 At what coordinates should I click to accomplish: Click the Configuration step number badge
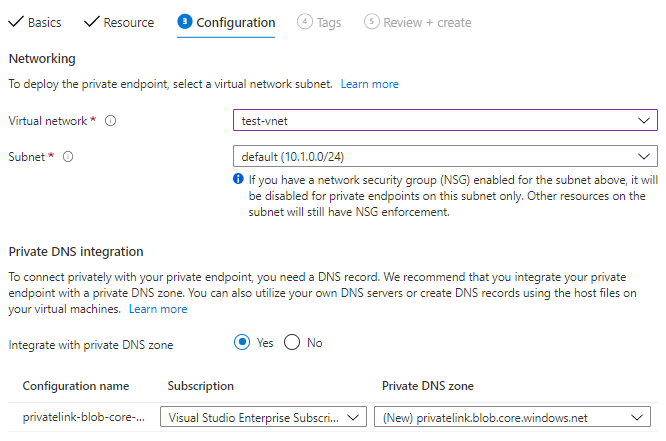coord(184,22)
